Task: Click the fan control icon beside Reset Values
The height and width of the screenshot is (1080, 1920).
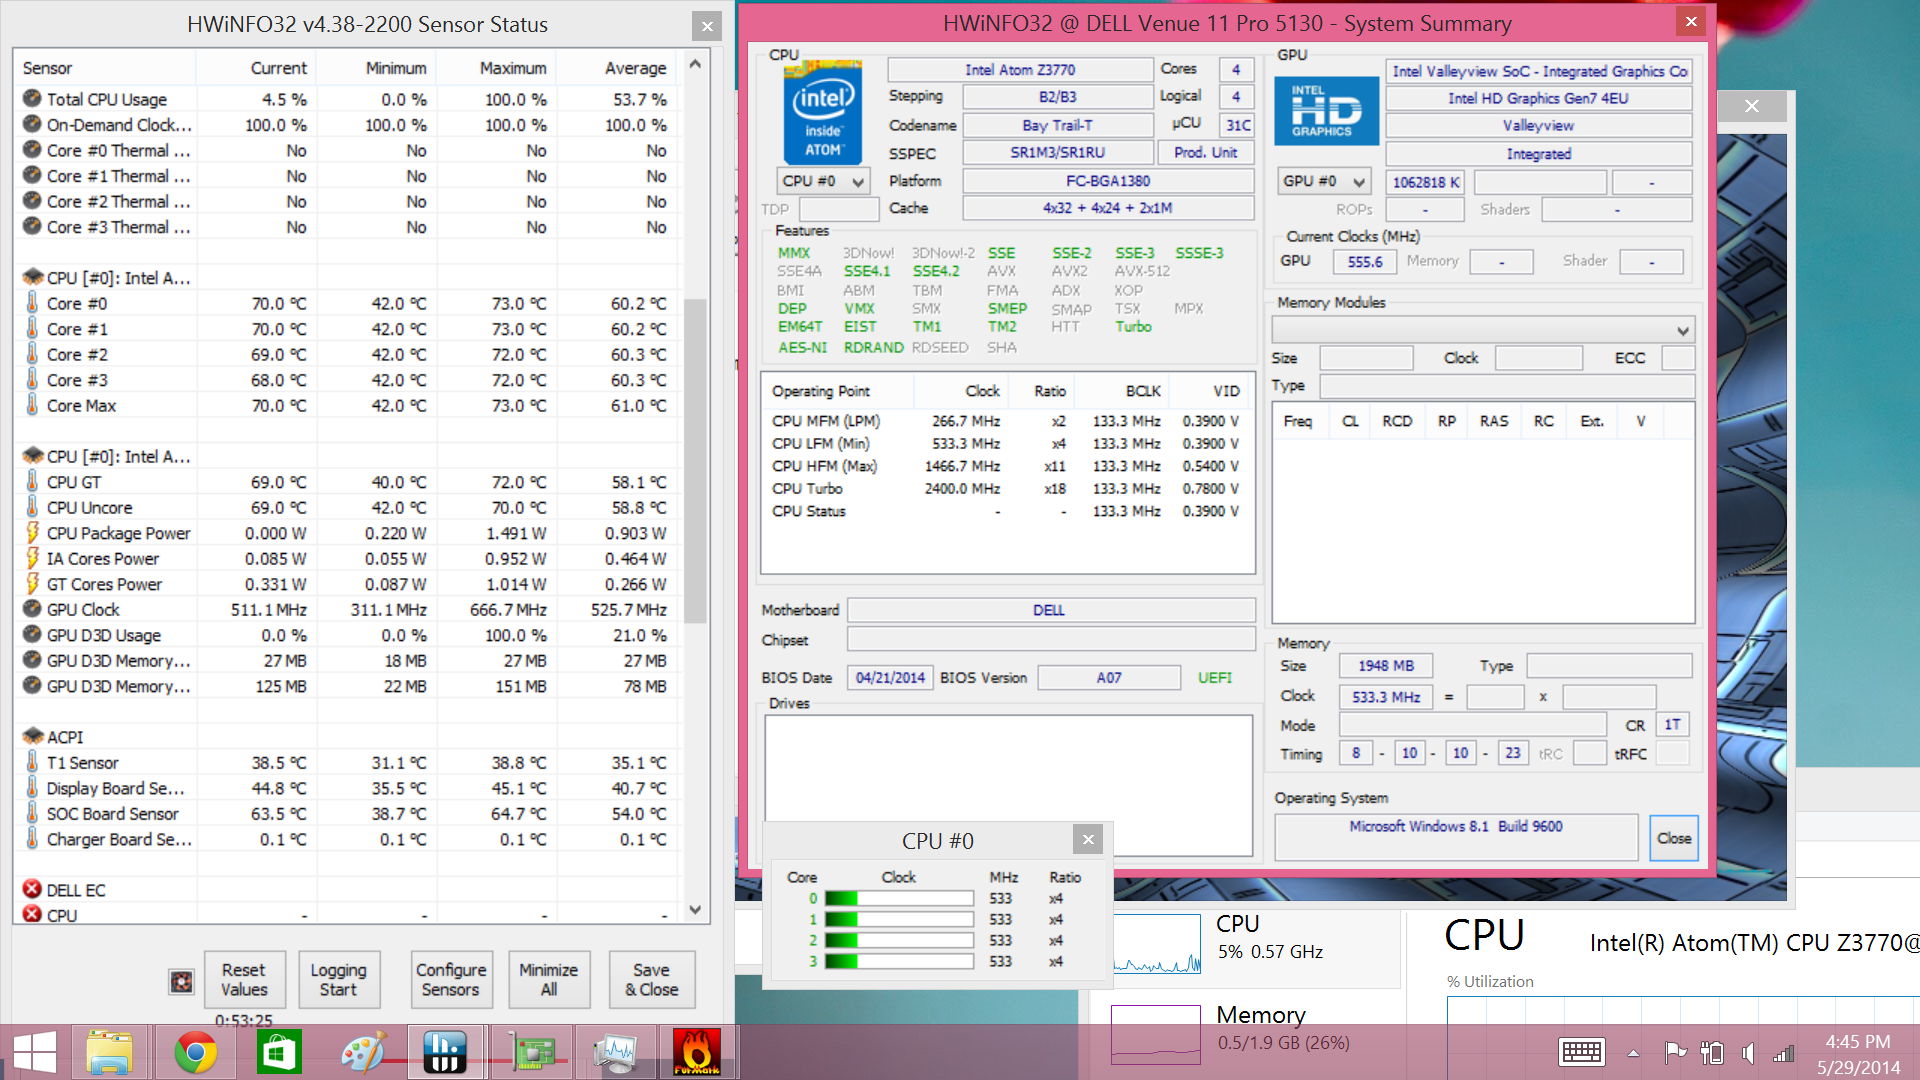Action: pos(181,981)
